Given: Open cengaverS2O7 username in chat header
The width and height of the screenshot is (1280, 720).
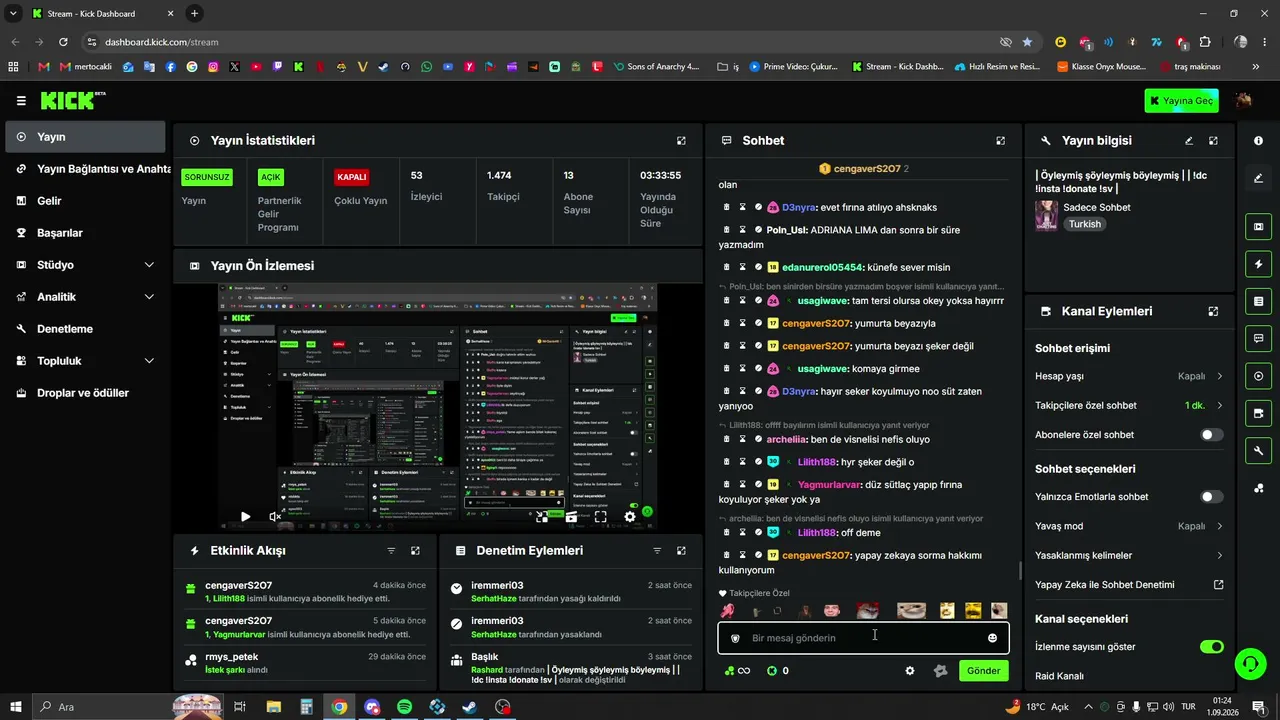Looking at the screenshot, I should point(867,169).
